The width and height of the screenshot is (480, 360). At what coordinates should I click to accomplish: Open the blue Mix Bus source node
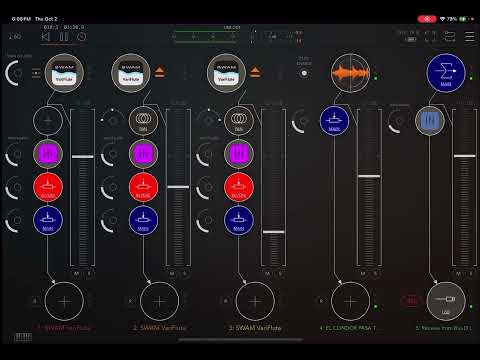[446, 73]
